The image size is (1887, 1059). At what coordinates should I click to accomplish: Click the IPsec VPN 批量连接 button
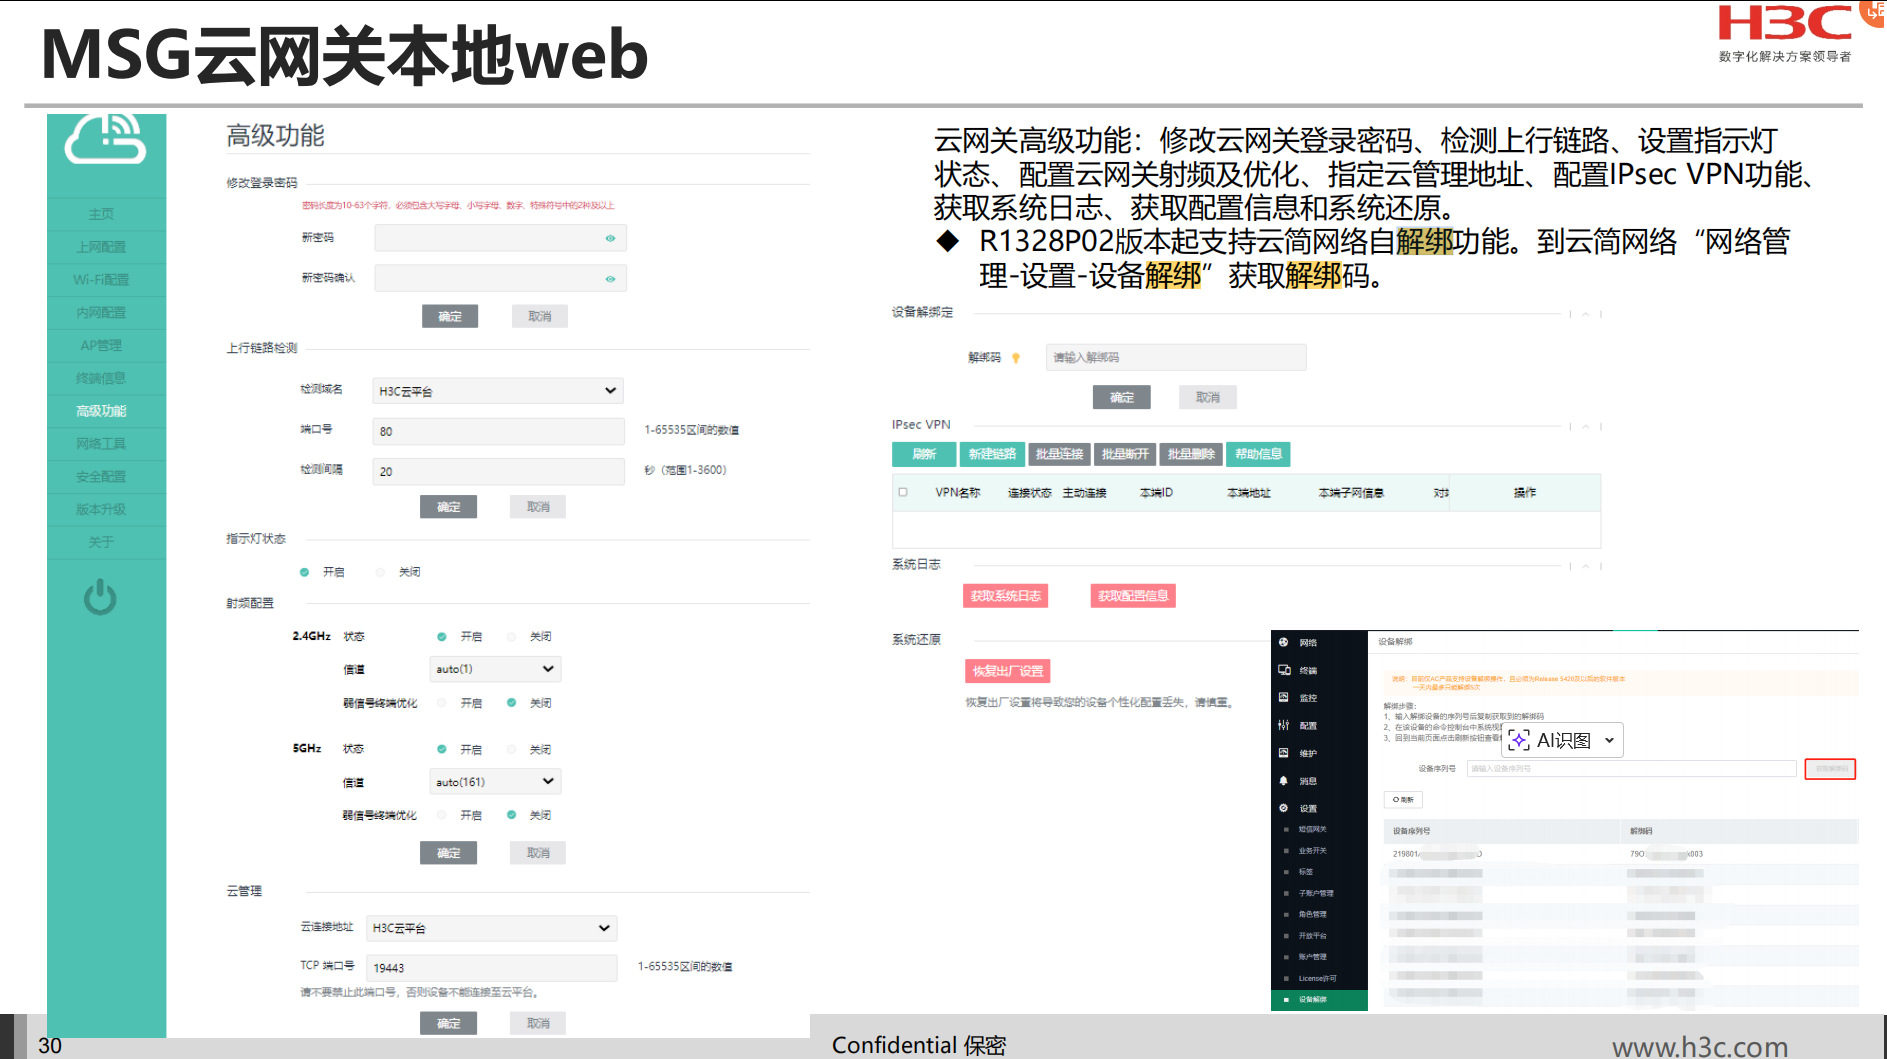coord(1060,454)
